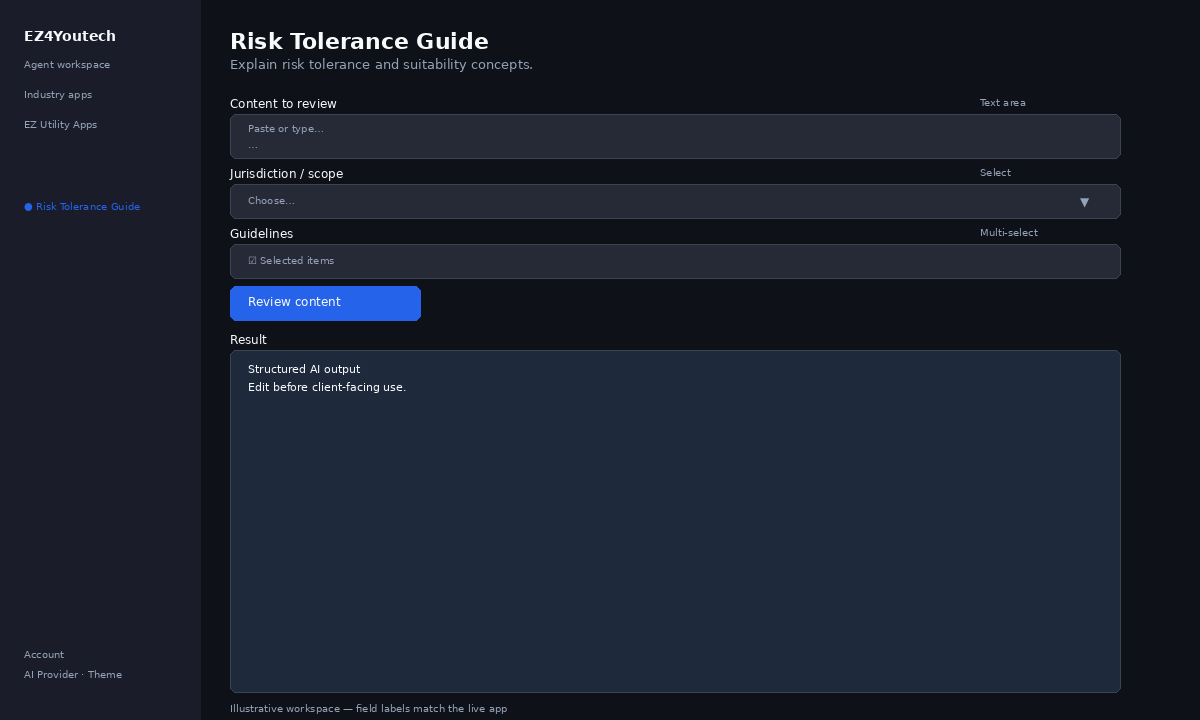Viewport: 1200px width, 720px height.
Task: Click the 'Illustrative workspace' footer note
Action: click(x=368, y=709)
